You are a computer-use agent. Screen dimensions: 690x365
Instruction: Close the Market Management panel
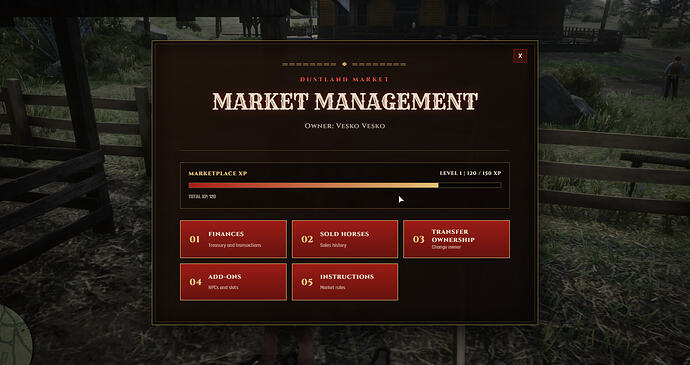[x=520, y=56]
